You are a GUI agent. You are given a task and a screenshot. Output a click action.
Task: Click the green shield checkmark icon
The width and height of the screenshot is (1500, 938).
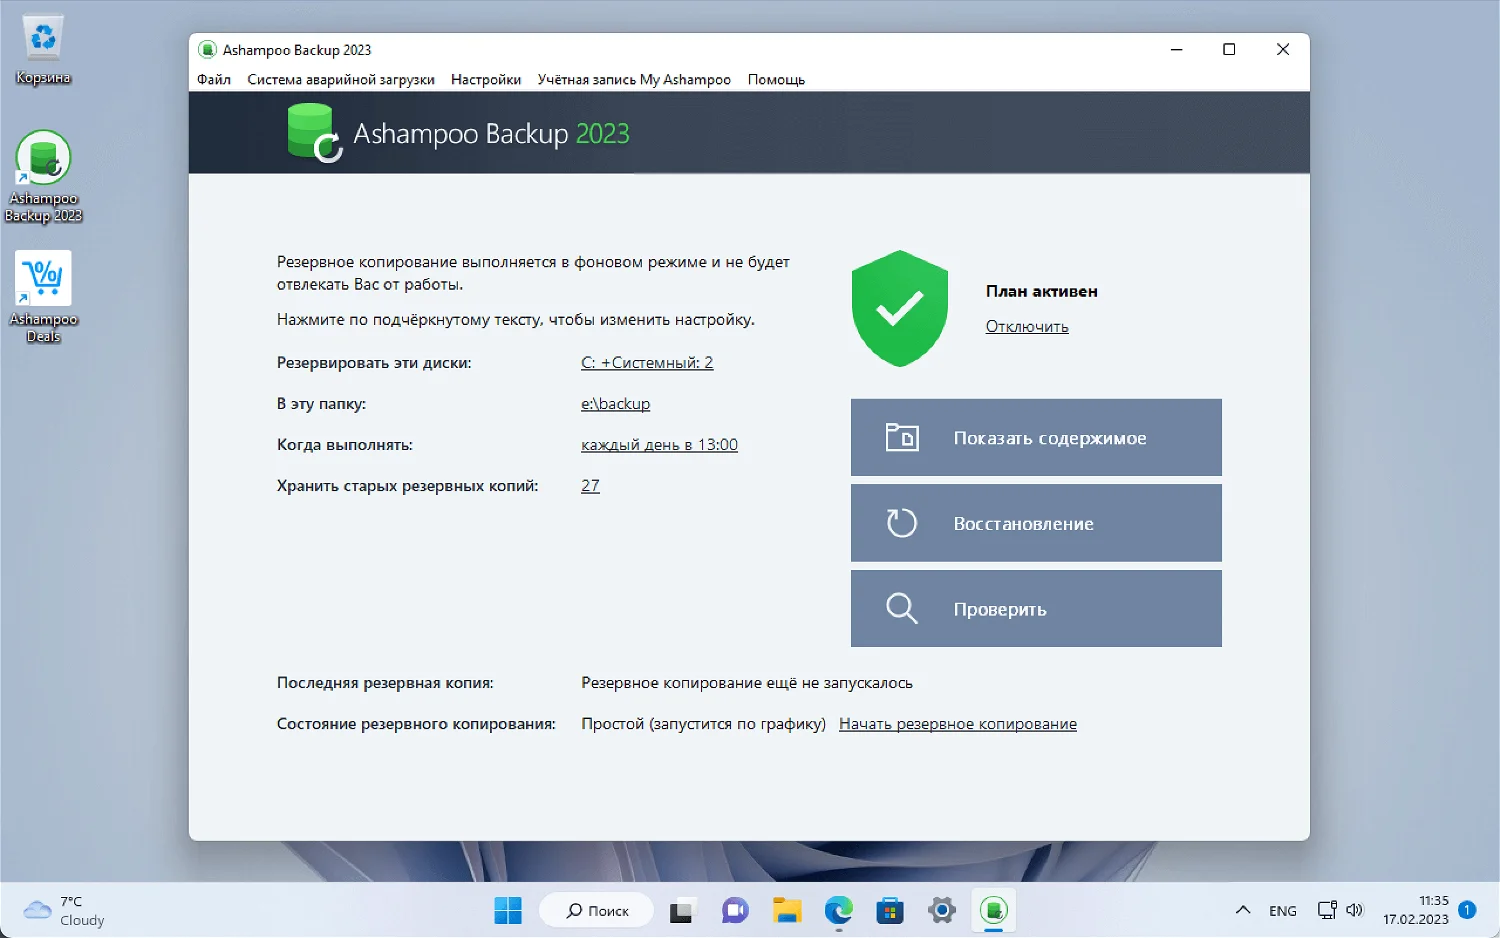[x=900, y=308]
